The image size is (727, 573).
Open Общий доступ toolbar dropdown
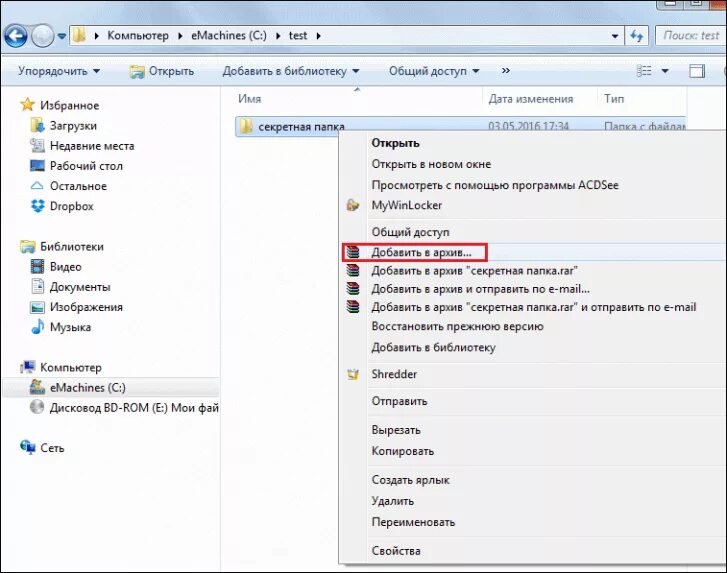(x=434, y=71)
